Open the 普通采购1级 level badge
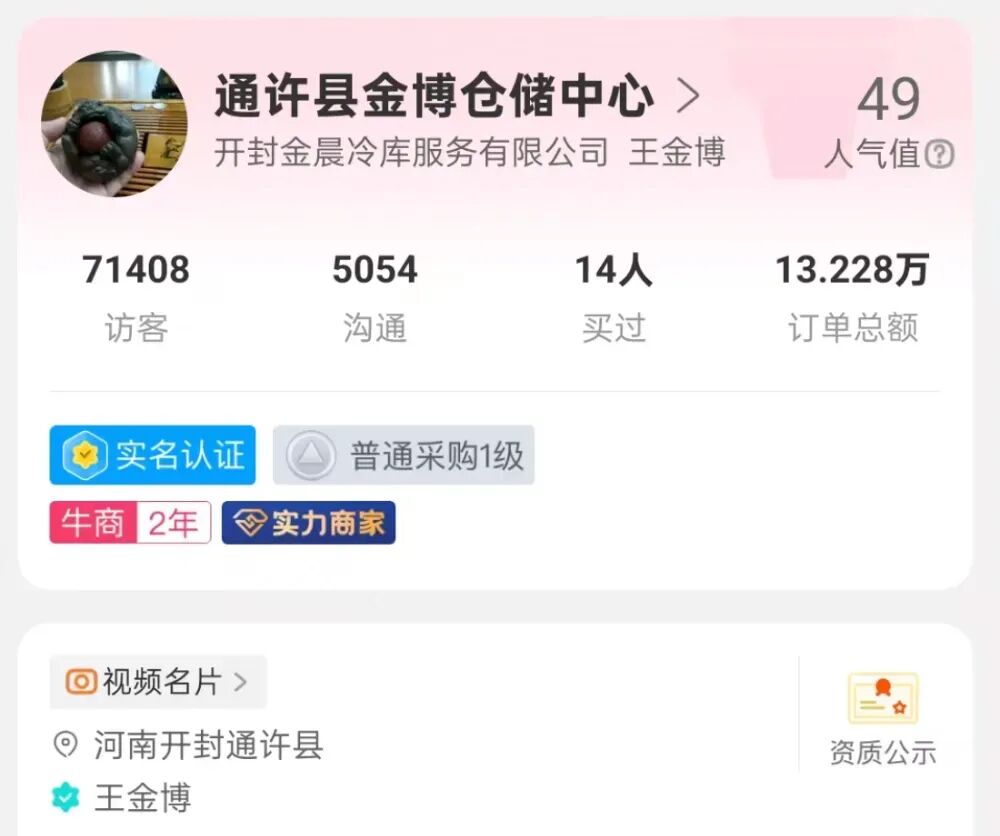Screen dimensions: 1000x836 pyautogui.click(x=404, y=455)
